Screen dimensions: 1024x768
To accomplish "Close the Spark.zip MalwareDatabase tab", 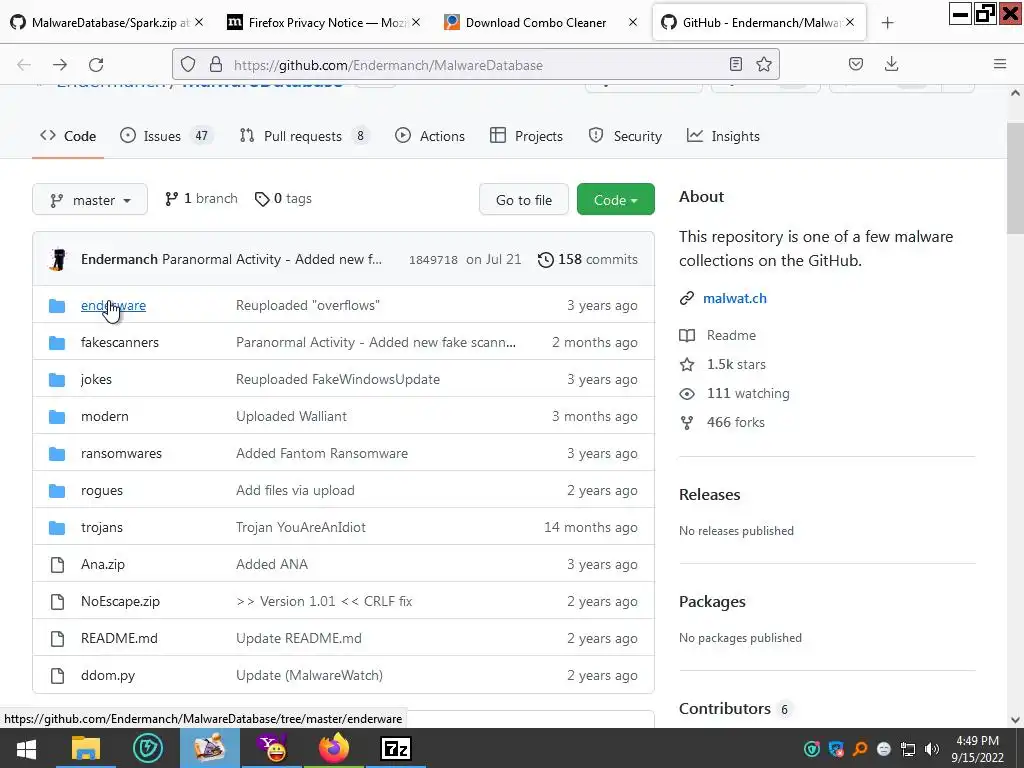I will (x=199, y=22).
